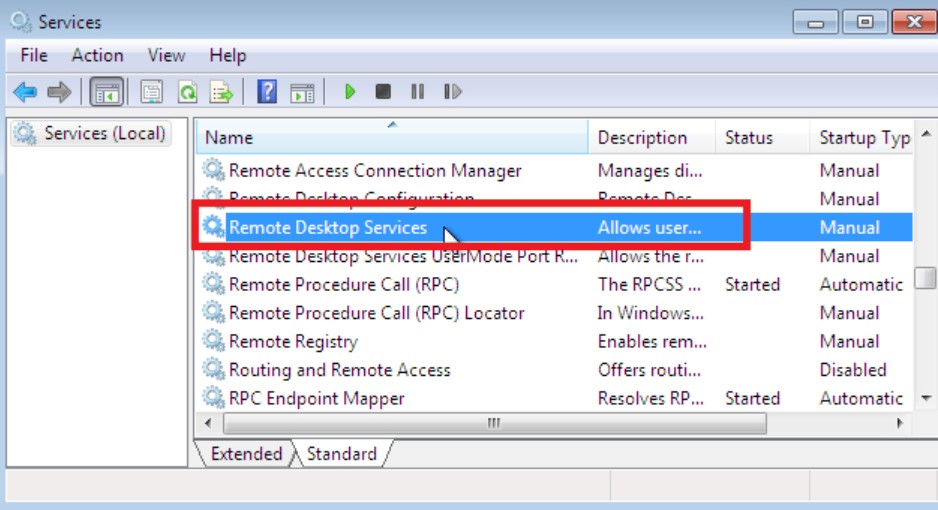
Task: Switch to the Extended tab
Action: 246,454
